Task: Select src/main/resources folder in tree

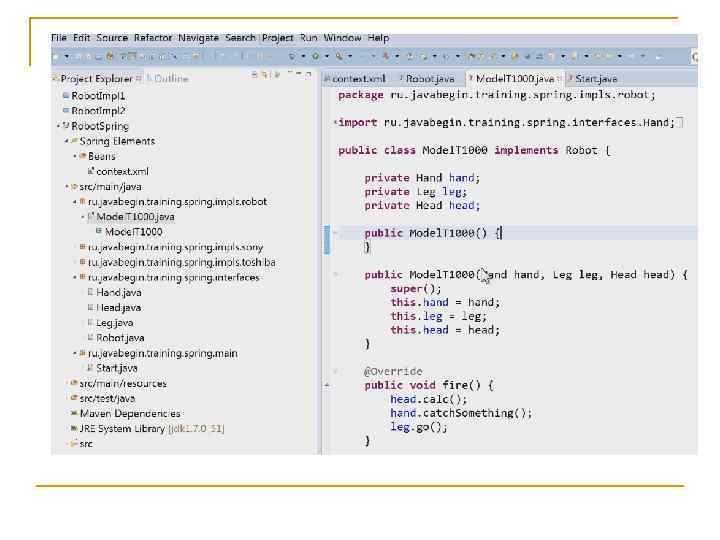Action: (118, 383)
